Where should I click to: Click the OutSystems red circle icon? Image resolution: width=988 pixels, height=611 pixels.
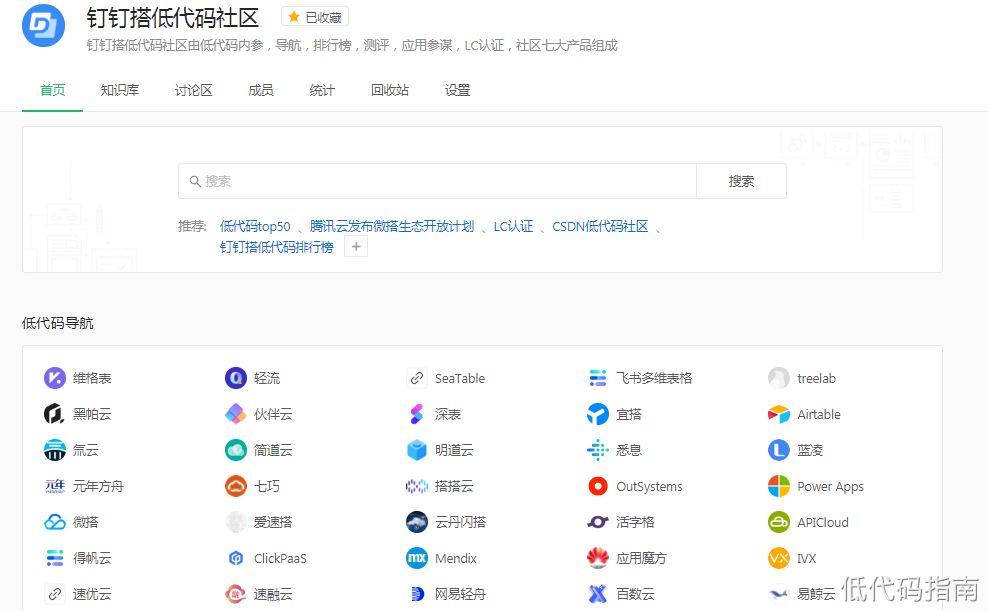tap(597, 486)
